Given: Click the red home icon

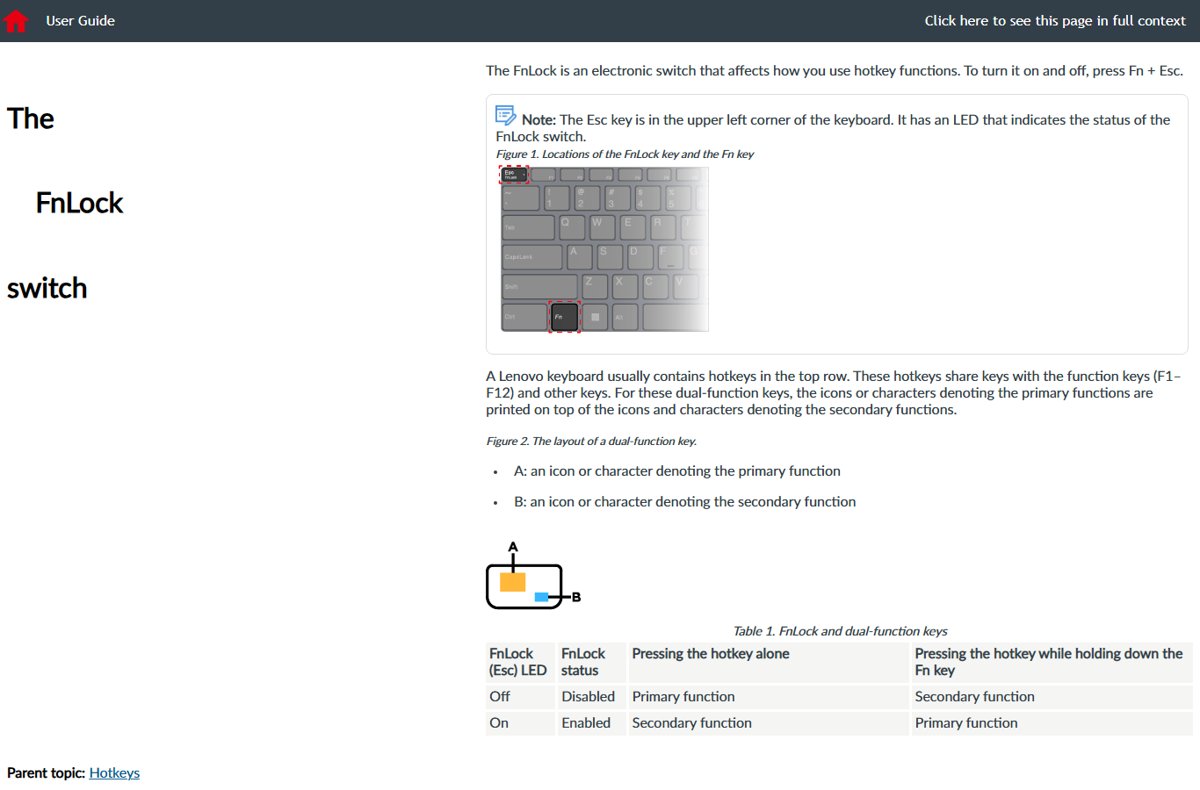Looking at the screenshot, I should pyautogui.click(x=16, y=20).
